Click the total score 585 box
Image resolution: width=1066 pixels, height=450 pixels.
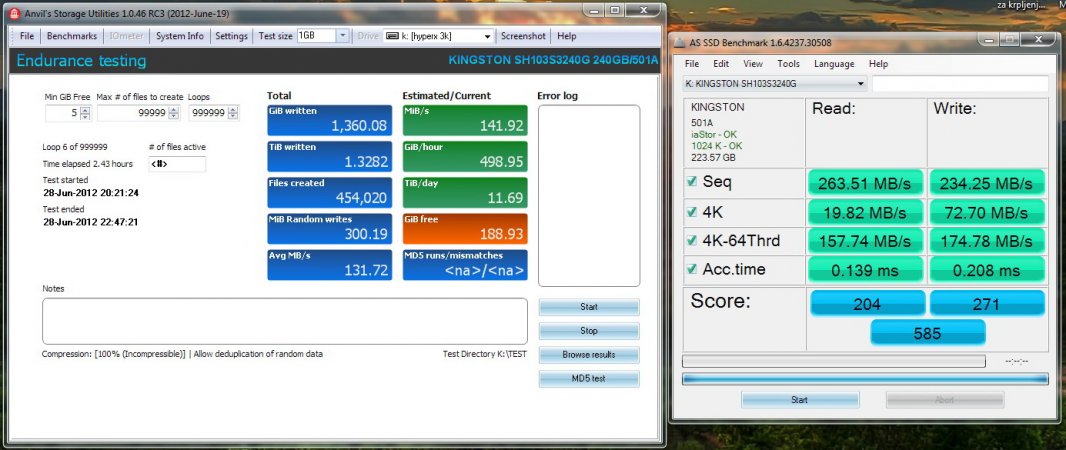pos(927,333)
